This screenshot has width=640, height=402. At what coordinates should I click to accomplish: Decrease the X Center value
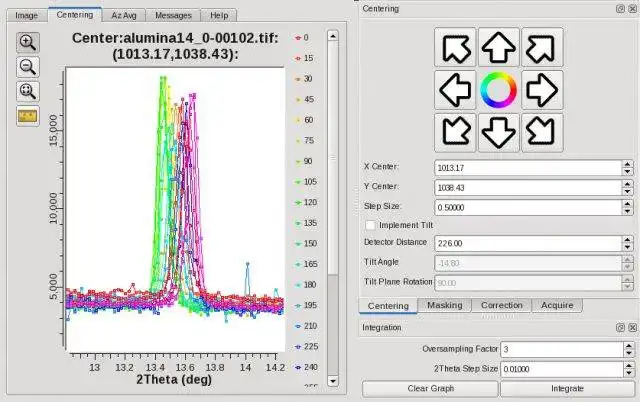(628, 172)
